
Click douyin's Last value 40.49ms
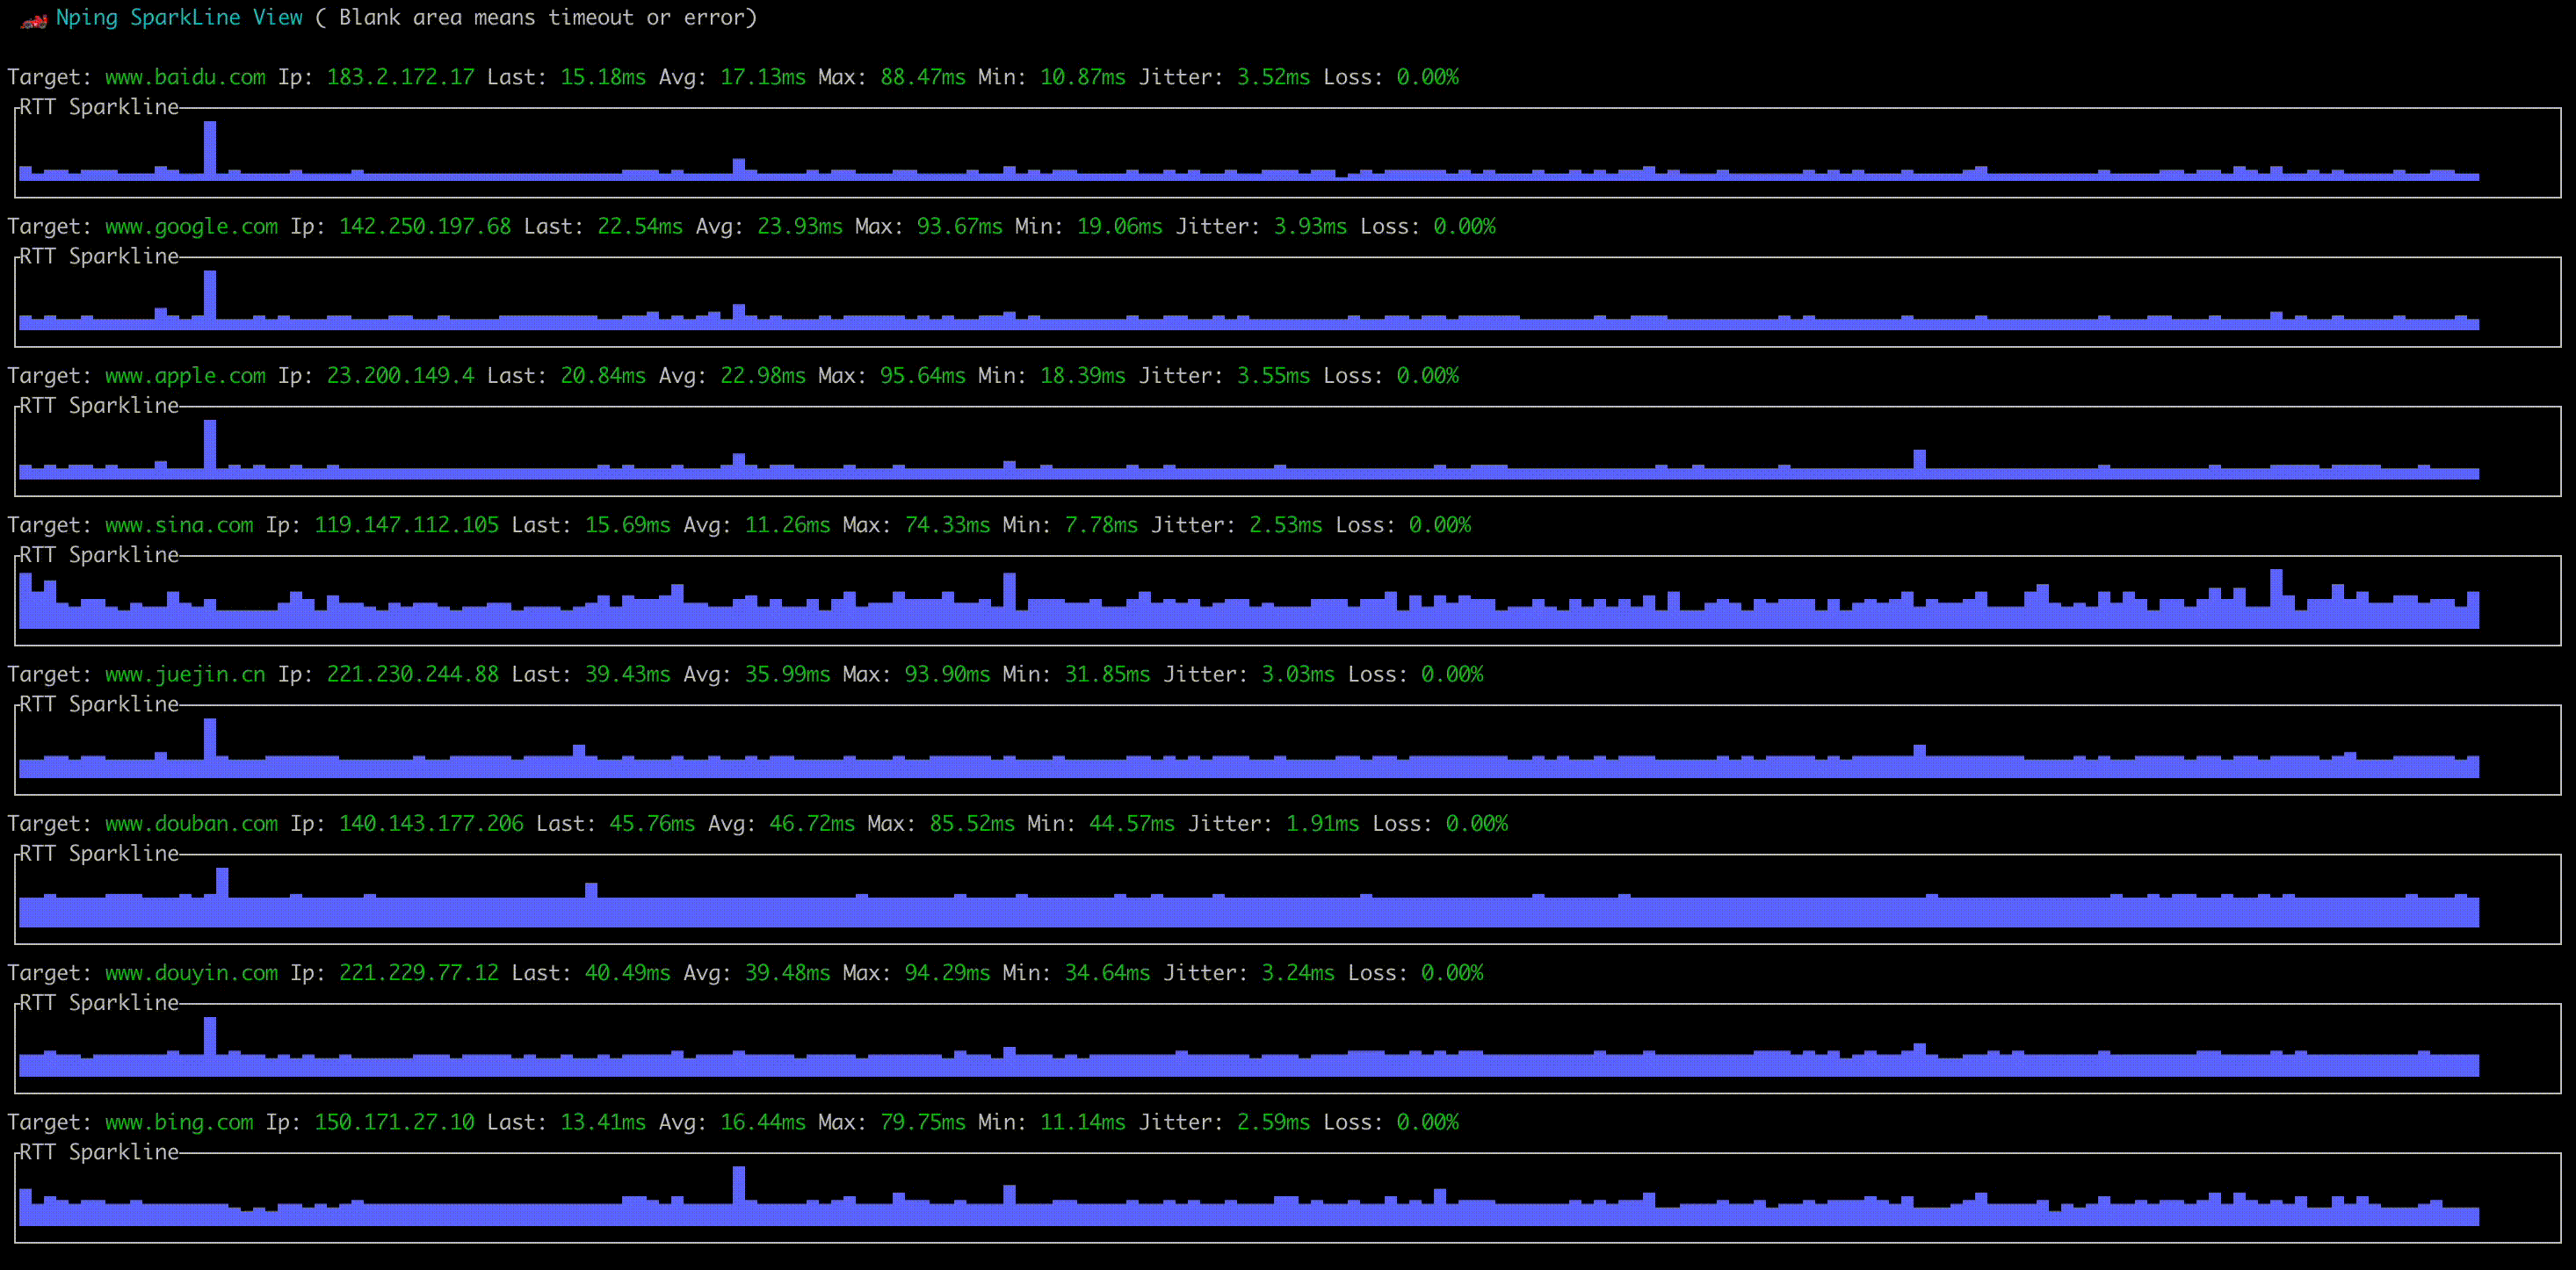(627, 973)
